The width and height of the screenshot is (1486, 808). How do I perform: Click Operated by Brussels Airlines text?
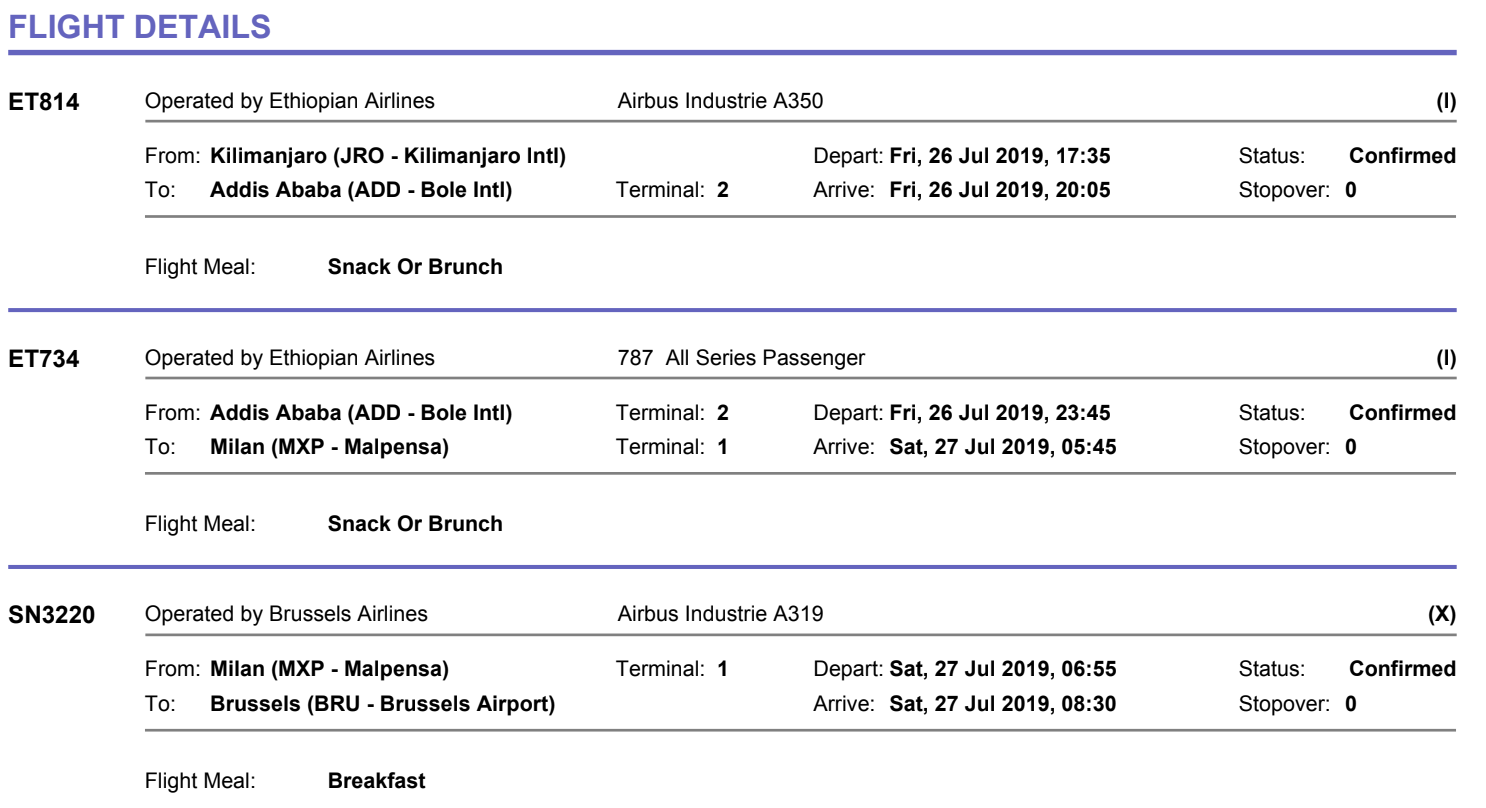click(x=286, y=614)
